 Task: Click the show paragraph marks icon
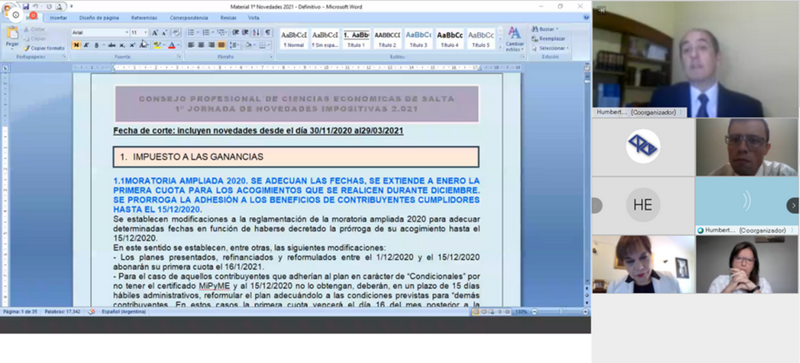(x=268, y=33)
